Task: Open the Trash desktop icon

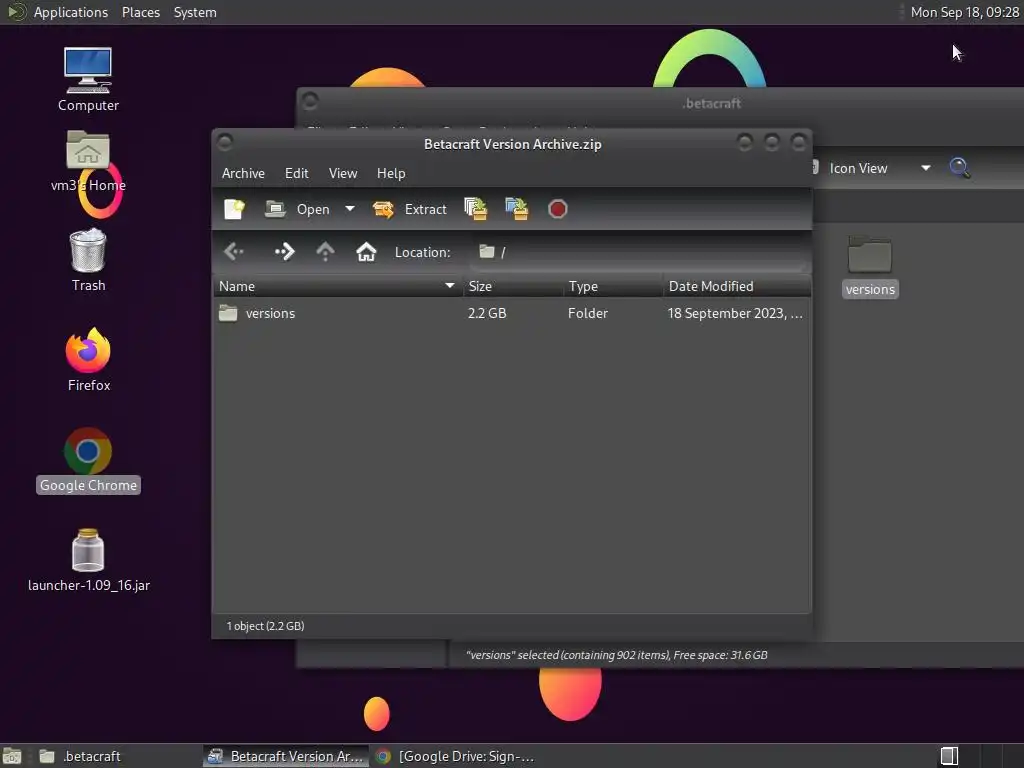Action: point(88,260)
